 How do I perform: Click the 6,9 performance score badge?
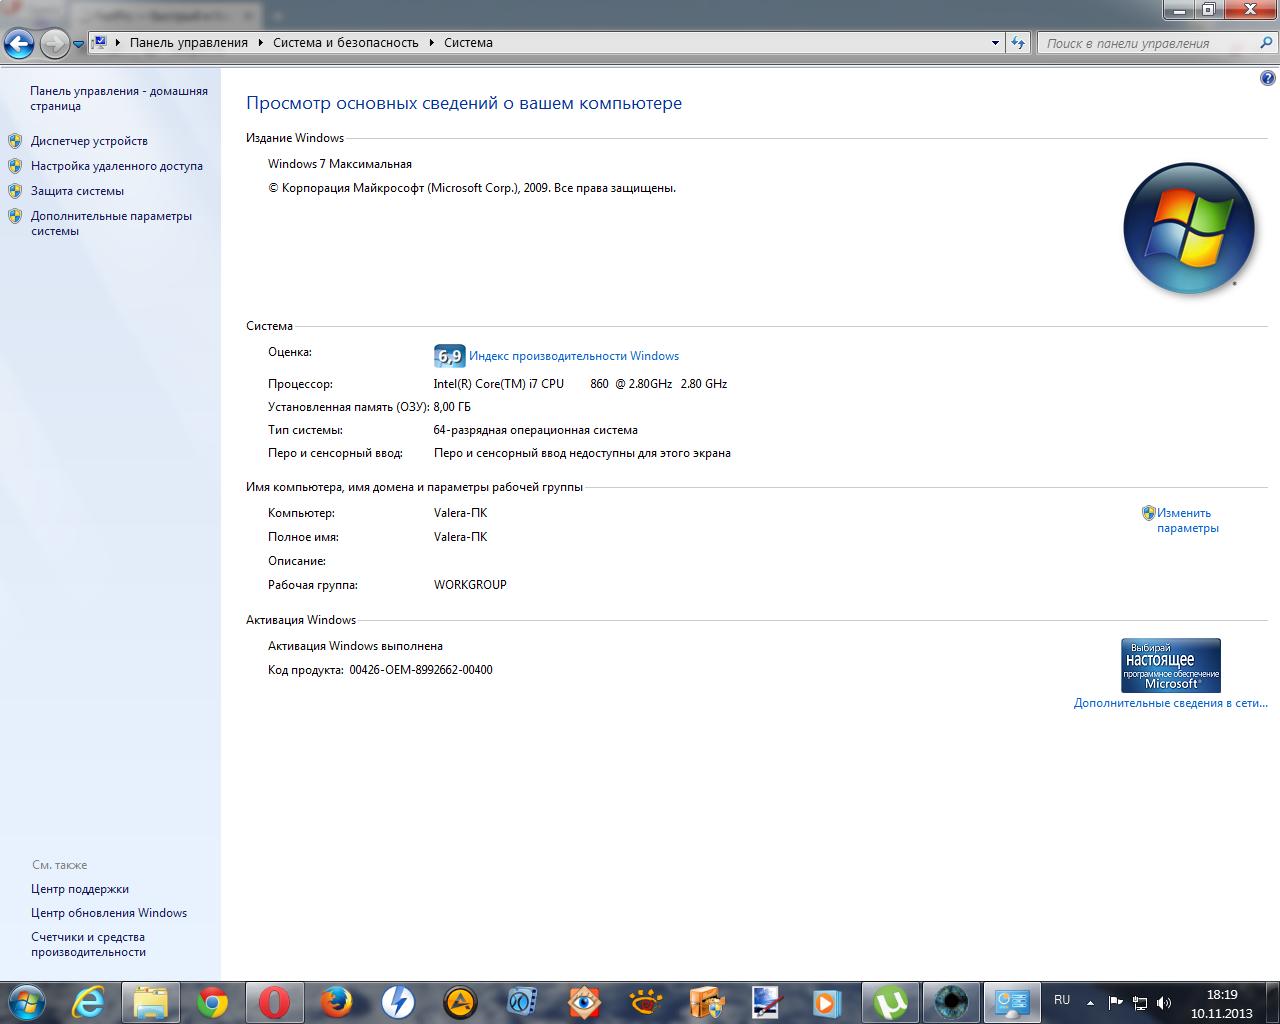coord(449,356)
